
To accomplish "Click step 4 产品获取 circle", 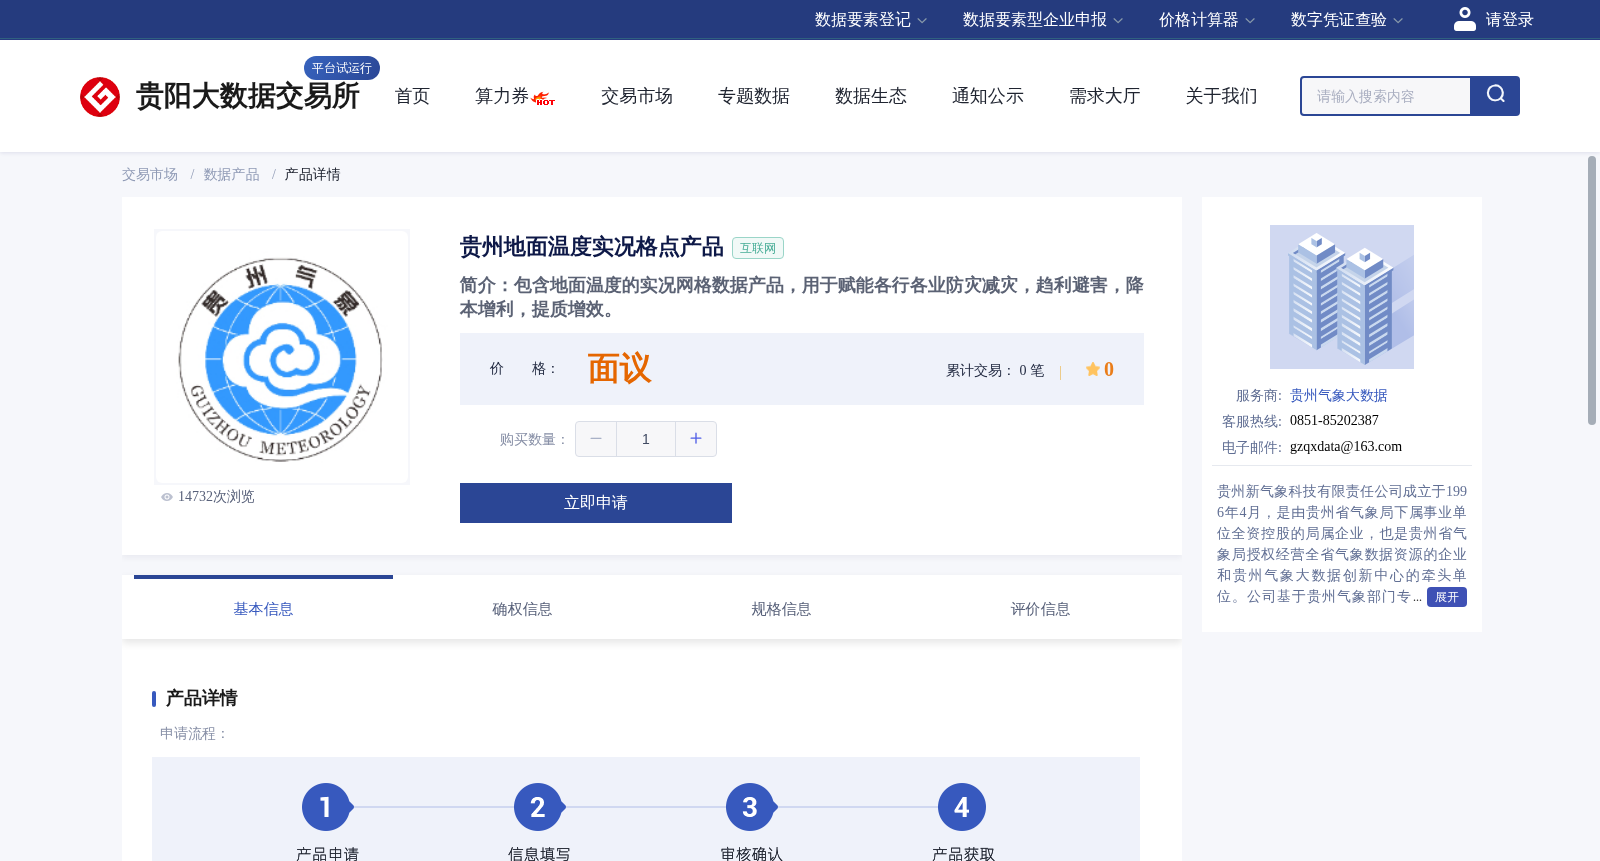I will [x=961, y=807].
